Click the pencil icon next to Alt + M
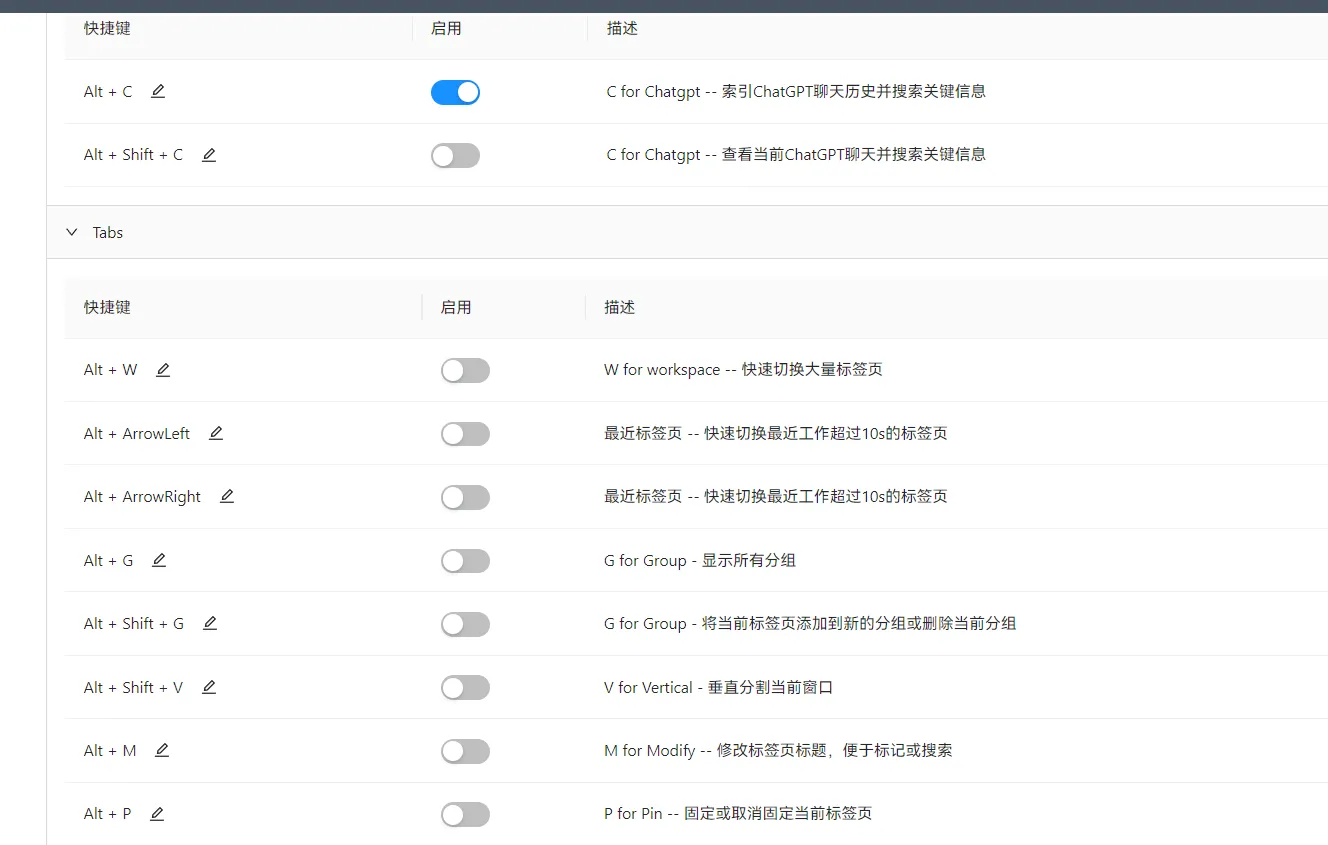The image size is (1328, 845). (162, 750)
